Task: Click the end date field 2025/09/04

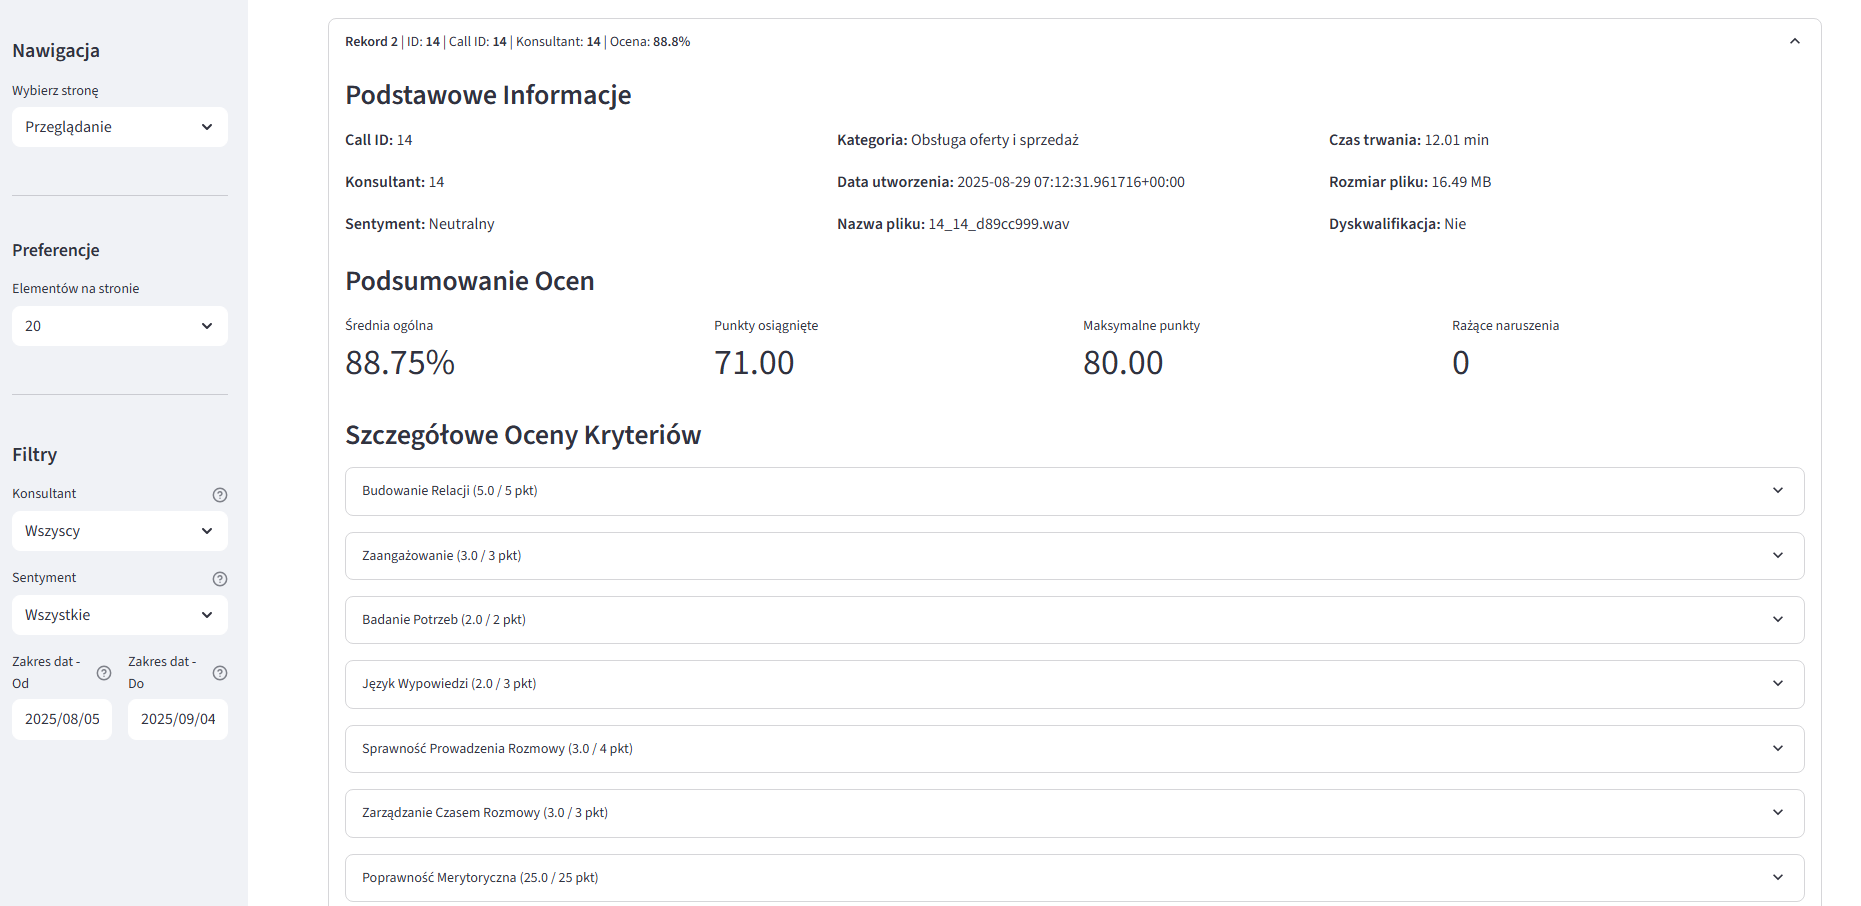Action: click(x=178, y=719)
